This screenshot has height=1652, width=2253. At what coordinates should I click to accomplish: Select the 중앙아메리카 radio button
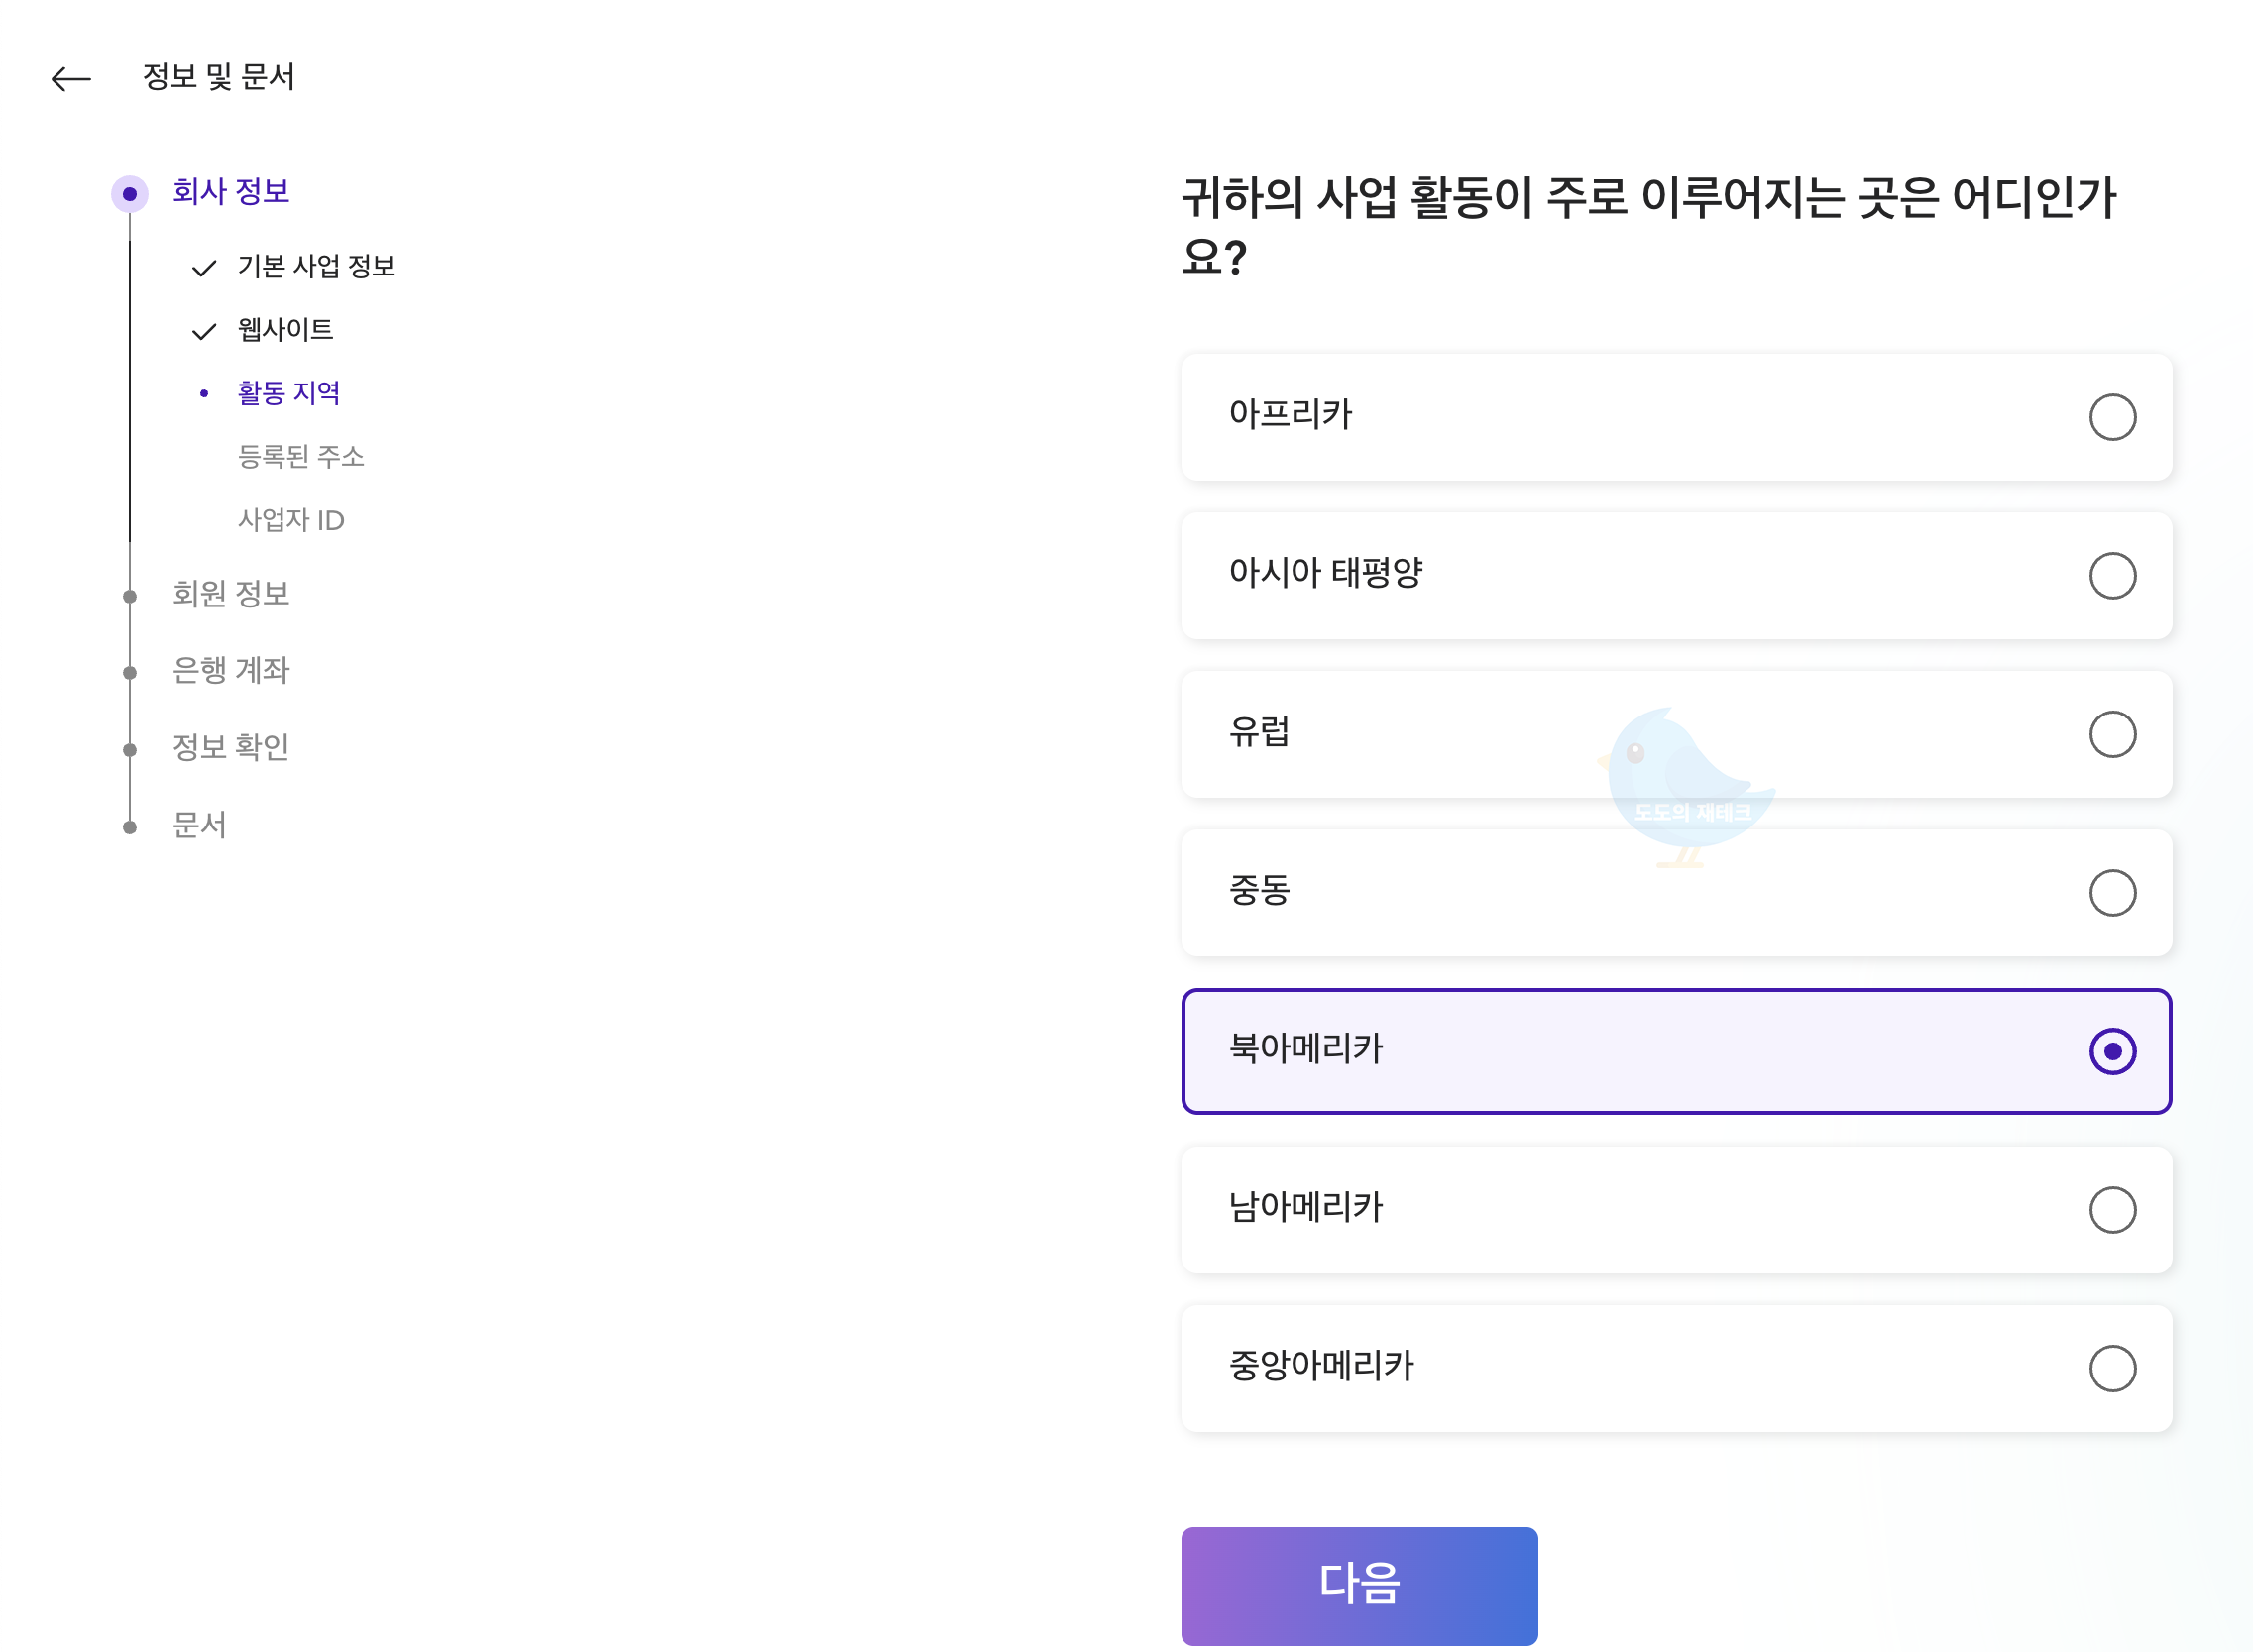tap(2113, 1368)
